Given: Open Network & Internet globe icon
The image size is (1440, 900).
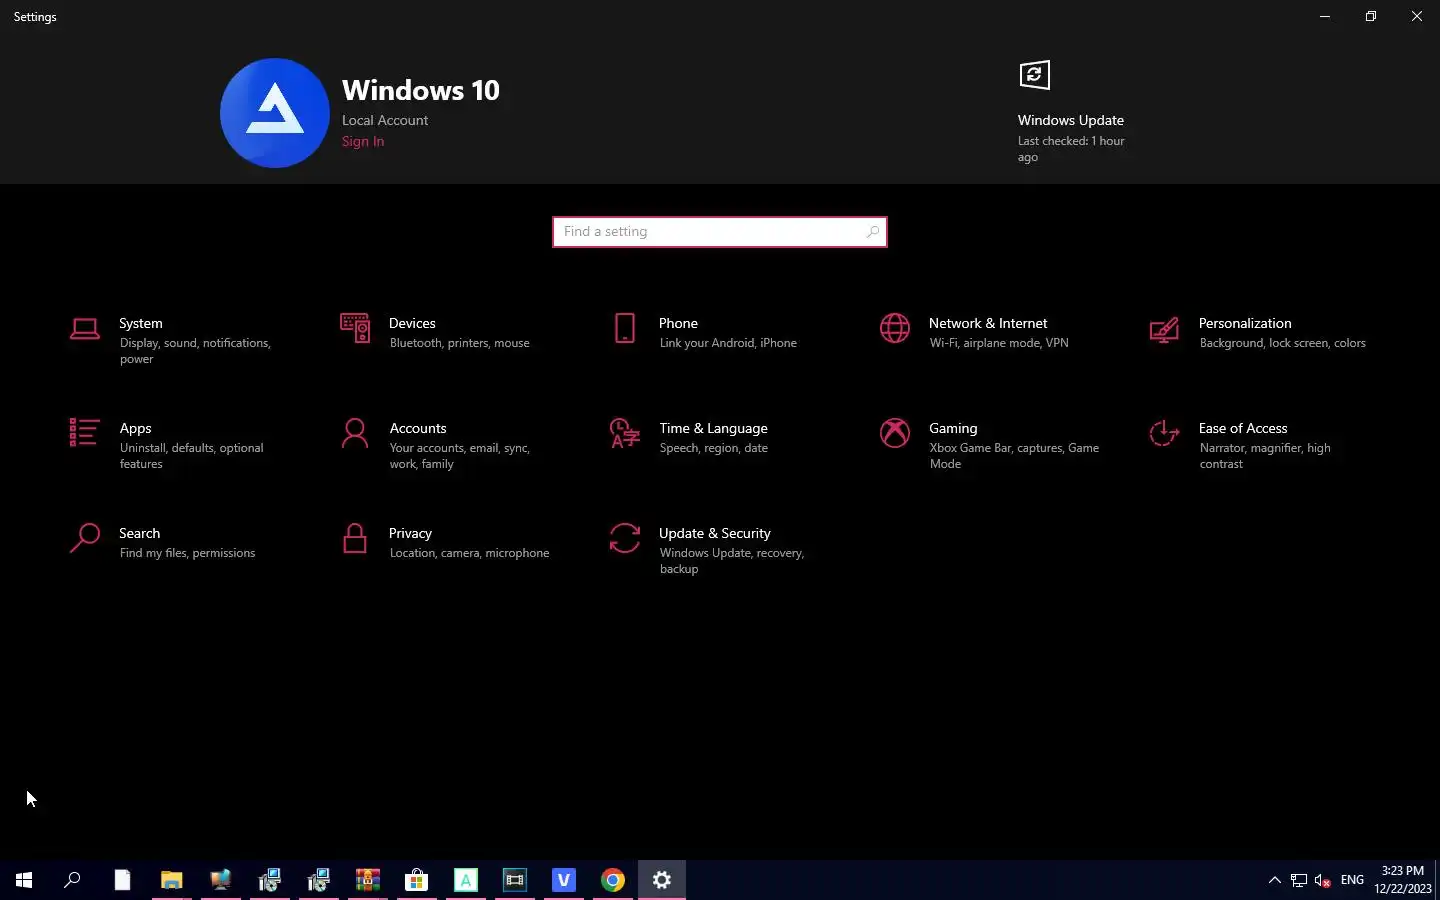Looking at the screenshot, I should point(895,328).
